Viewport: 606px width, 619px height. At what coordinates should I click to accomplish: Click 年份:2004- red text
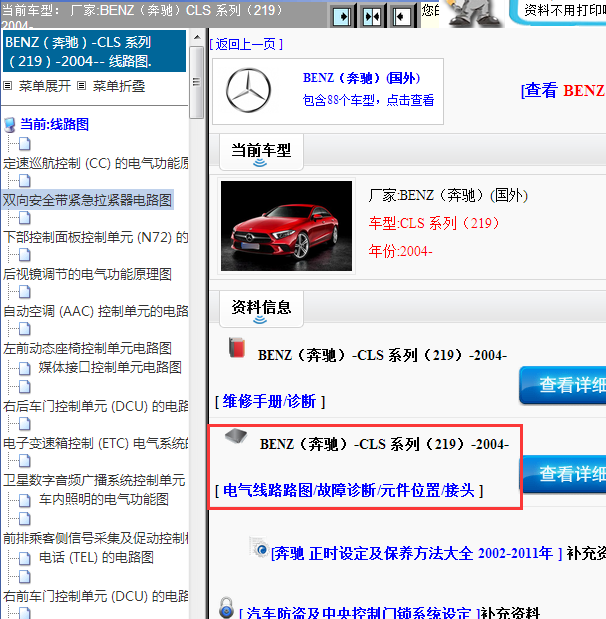pyautogui.click(x=400, y=251)
